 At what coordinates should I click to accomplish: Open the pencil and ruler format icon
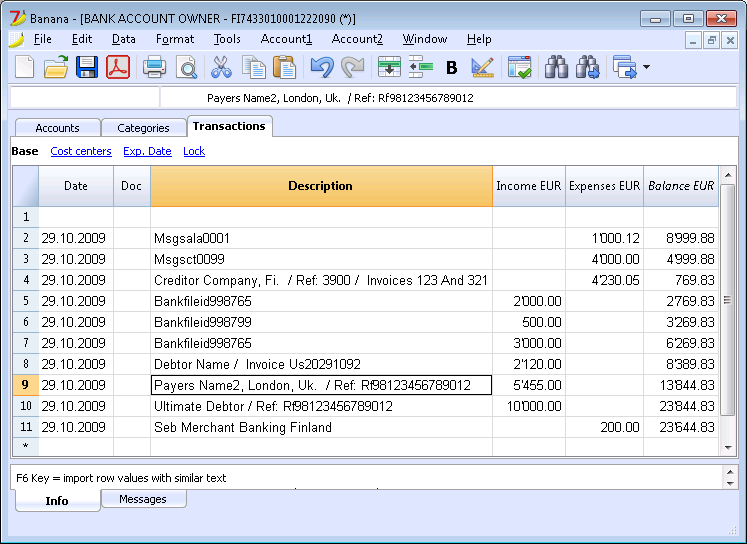(x=483, y=67)
